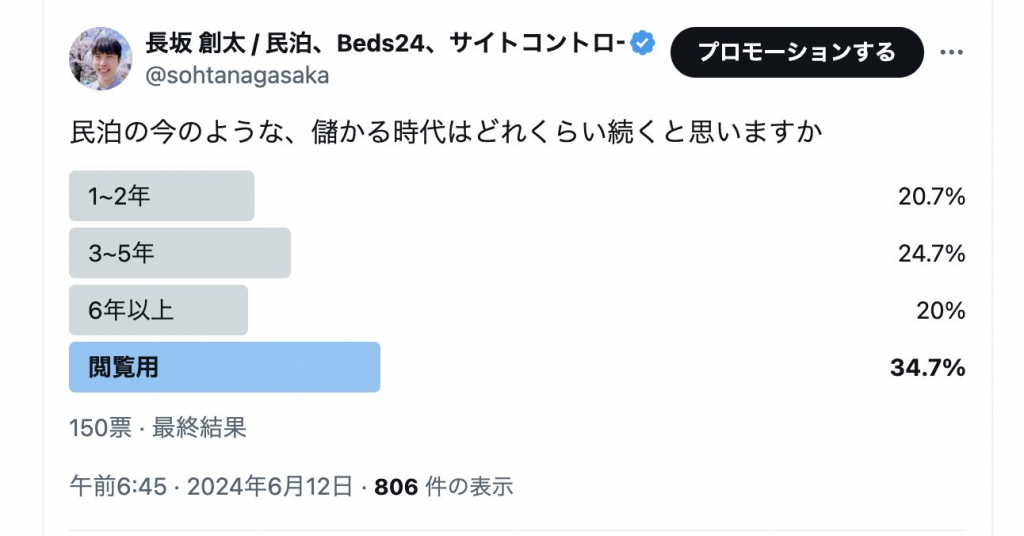Click the 2024年6月12日 post date

click(270, 487)
